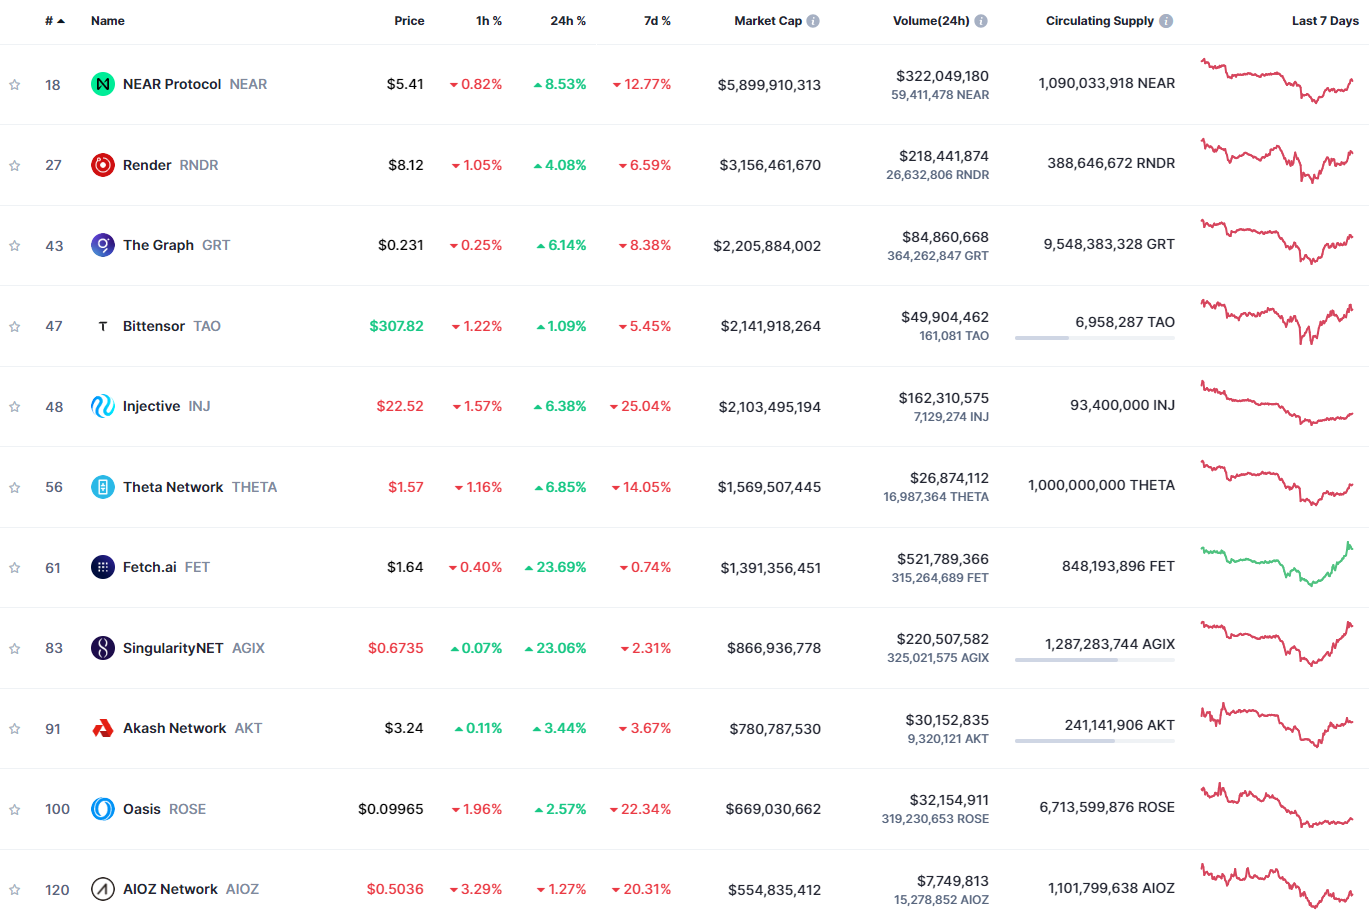Sort by the Circulating Supply header
This screenshot has height=910, width=1372.
tap(1100, 21)
